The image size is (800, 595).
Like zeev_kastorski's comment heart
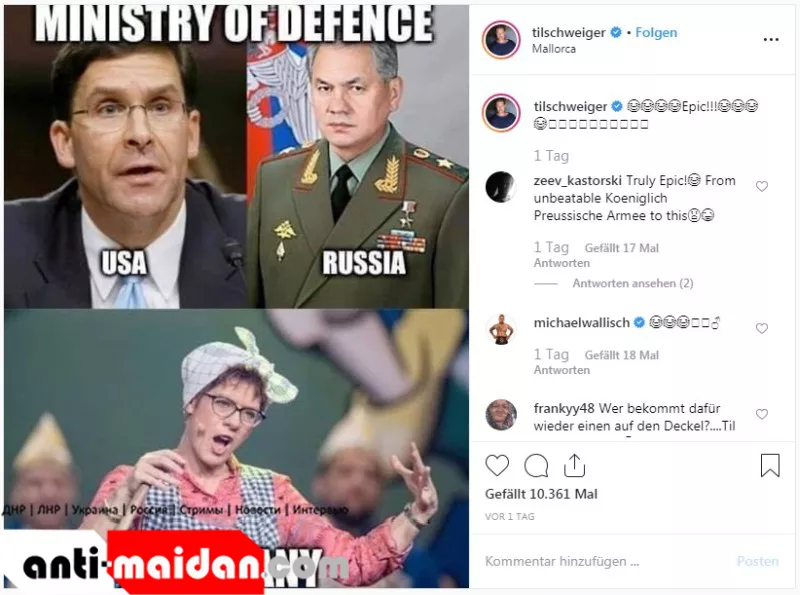tap(762, 186)
